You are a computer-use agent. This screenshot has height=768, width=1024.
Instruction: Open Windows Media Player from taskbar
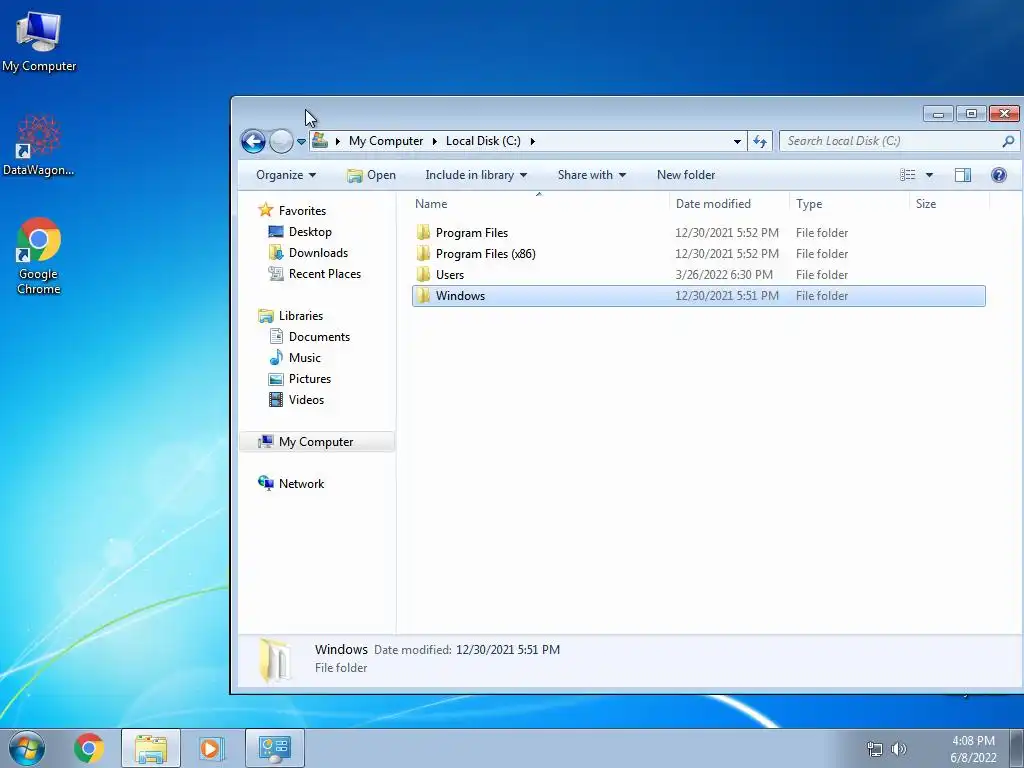211,748
